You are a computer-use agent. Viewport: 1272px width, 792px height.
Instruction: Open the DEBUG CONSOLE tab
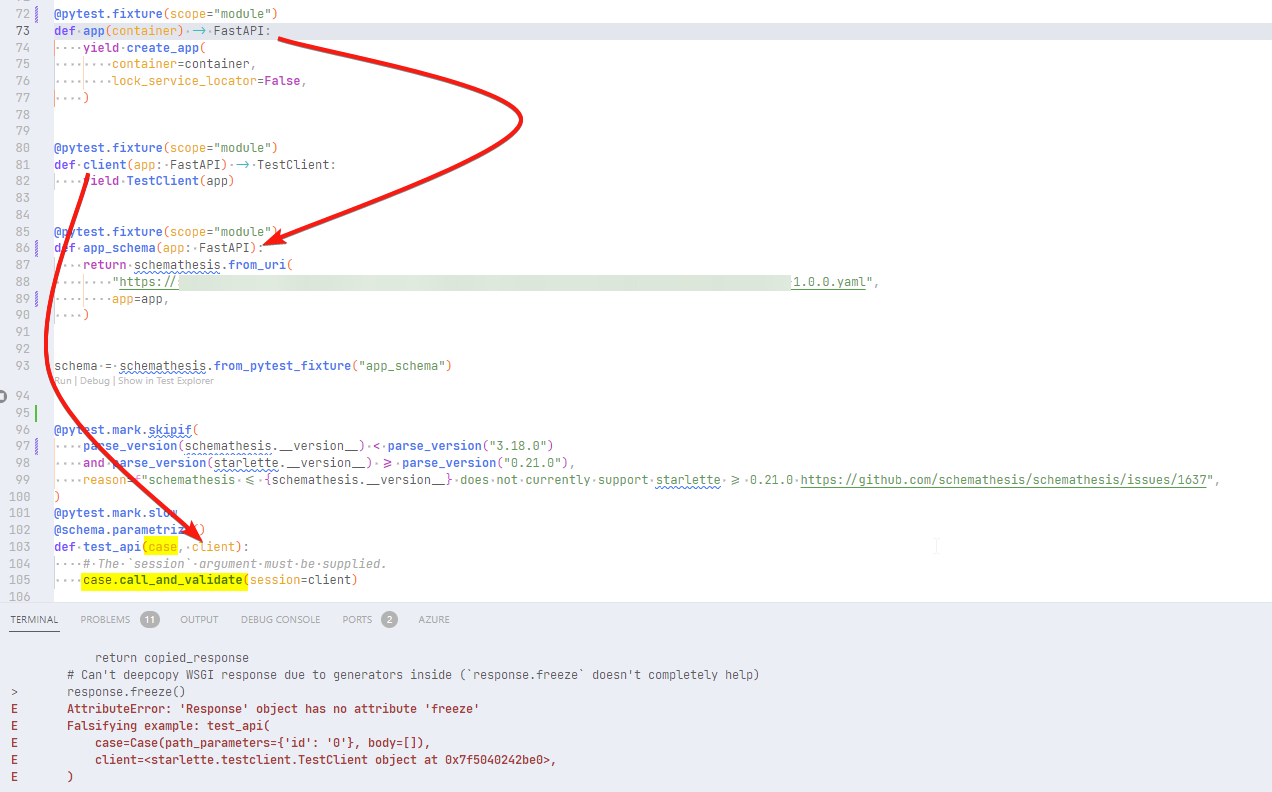(280, 619)
